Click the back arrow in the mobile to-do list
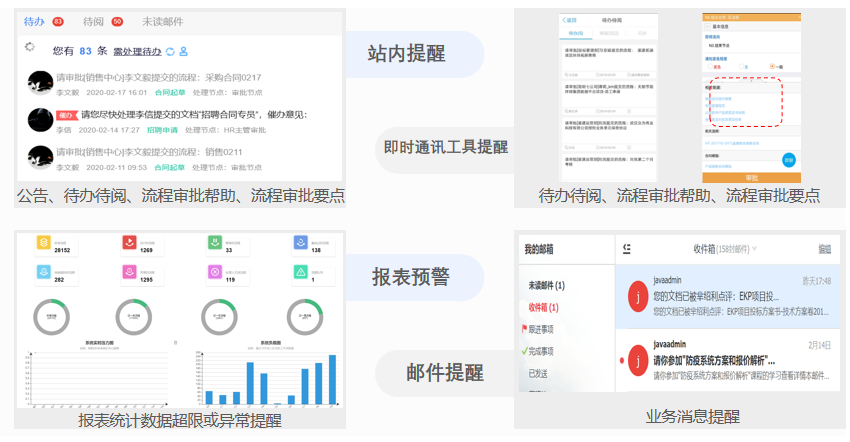Image resolution: width=850 pixels, height=442 pixels. click(565, 20)
